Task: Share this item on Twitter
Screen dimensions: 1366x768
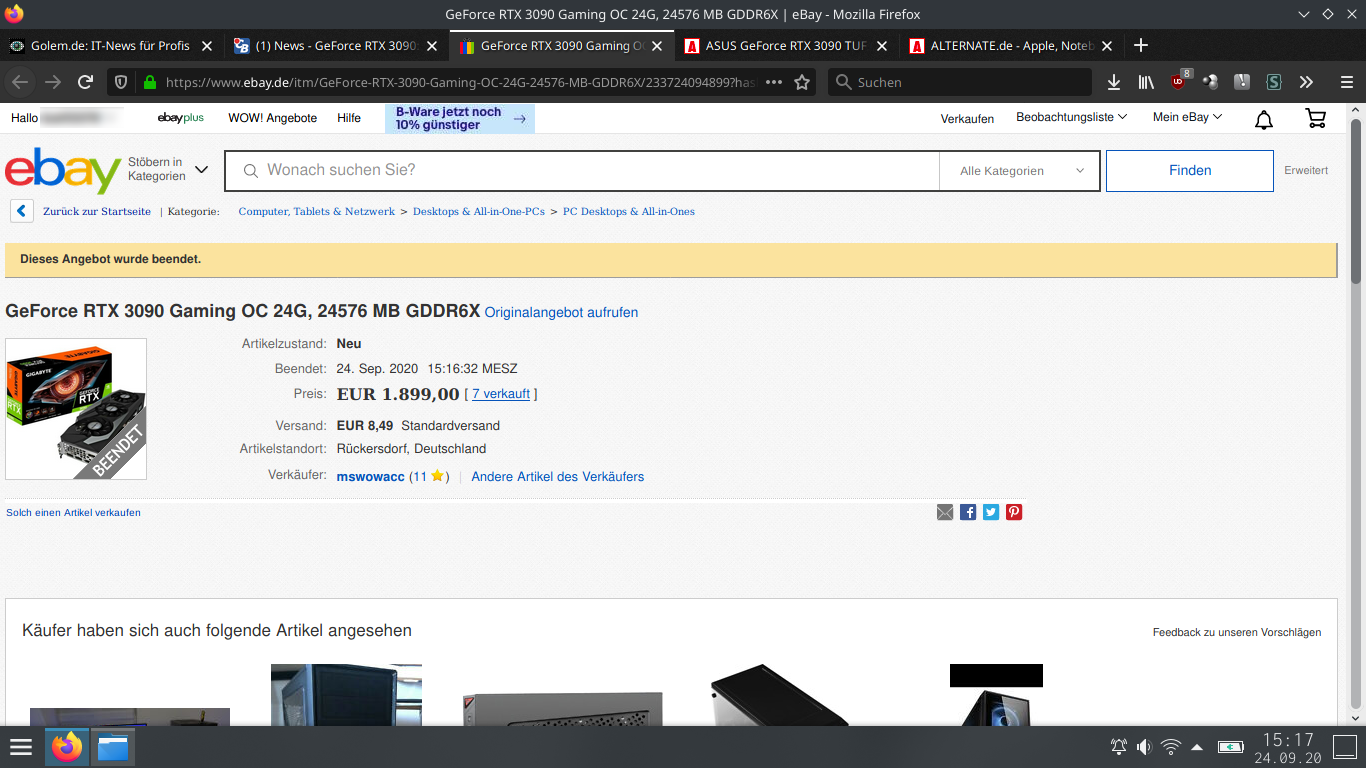Action: click(990, 511)
